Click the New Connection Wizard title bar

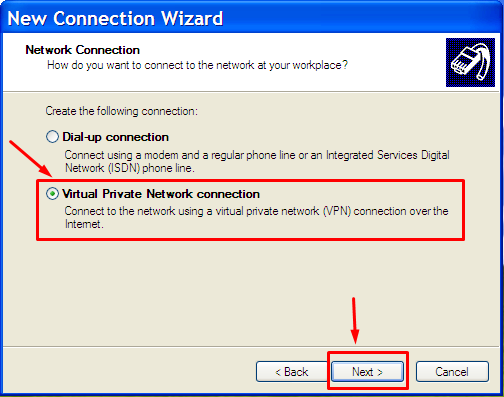click(252, 17)
